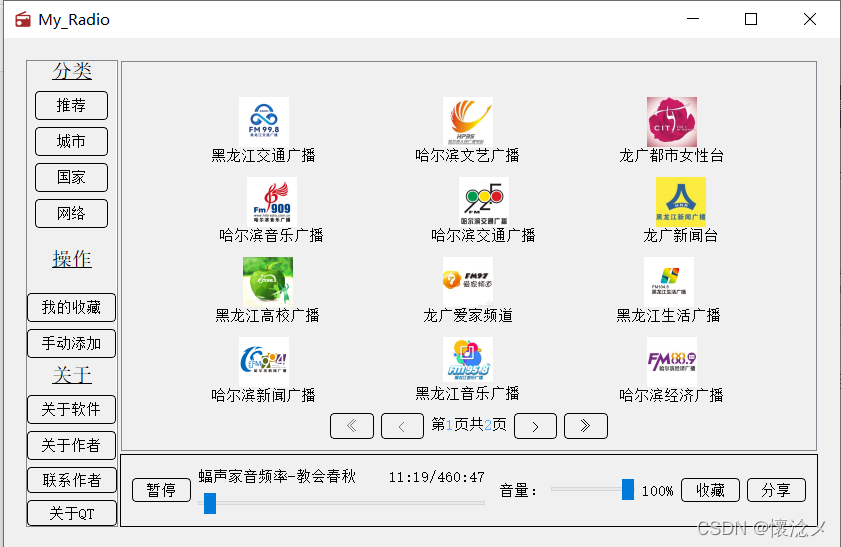This screenshot has width=841, height=547.
Task: Show 我的收藏 favorites list
Action: (x=71, y=307)
